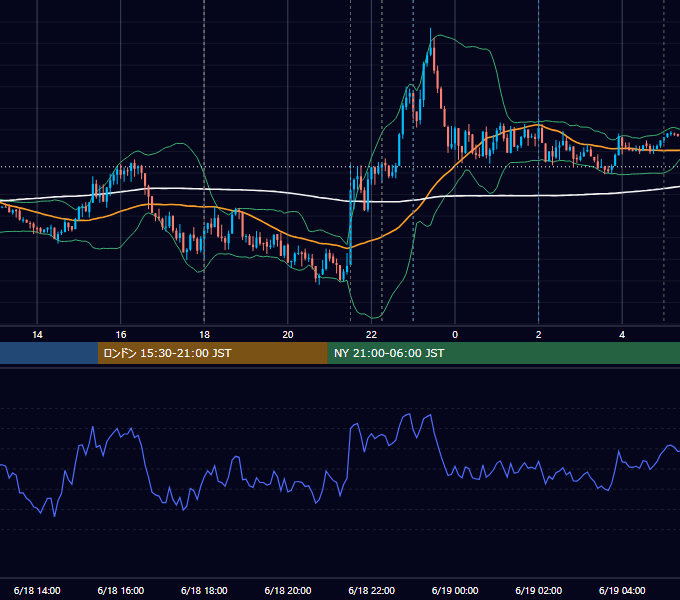The image size is (680, 600).
Task: Click the 6/19 00:00 indicator axis label
Action: coord(455,590)
